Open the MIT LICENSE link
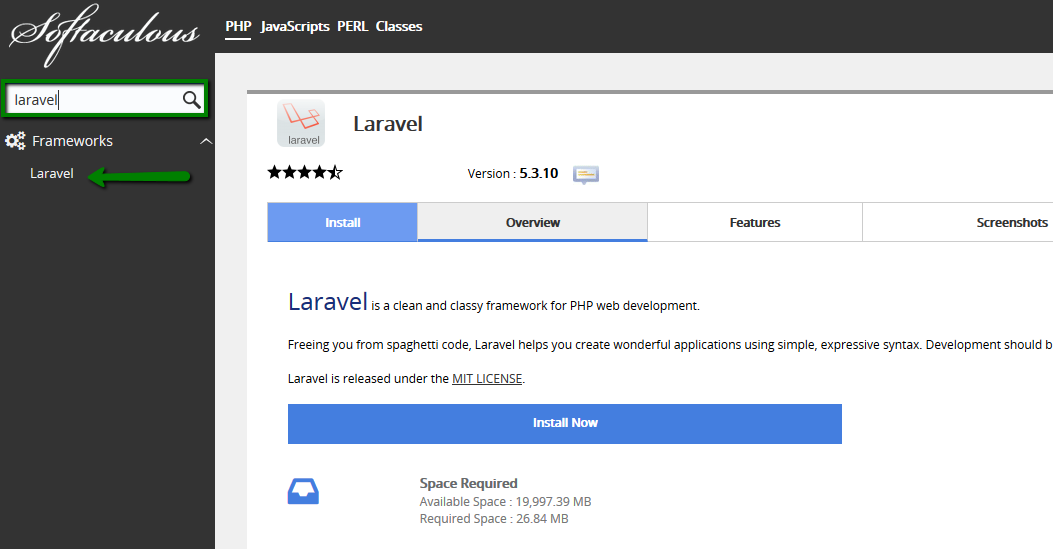 point(487,379)
